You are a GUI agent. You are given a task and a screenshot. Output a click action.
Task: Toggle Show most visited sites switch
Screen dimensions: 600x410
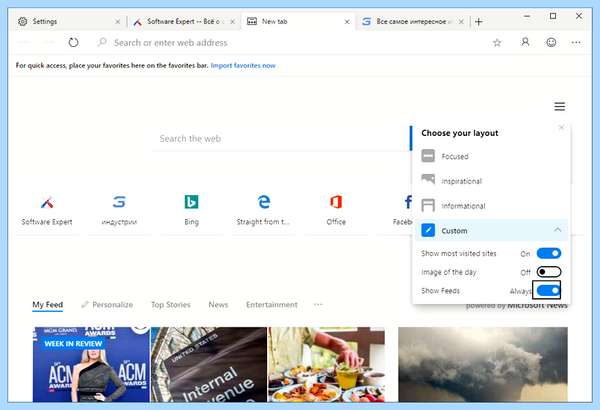point(549,253)
